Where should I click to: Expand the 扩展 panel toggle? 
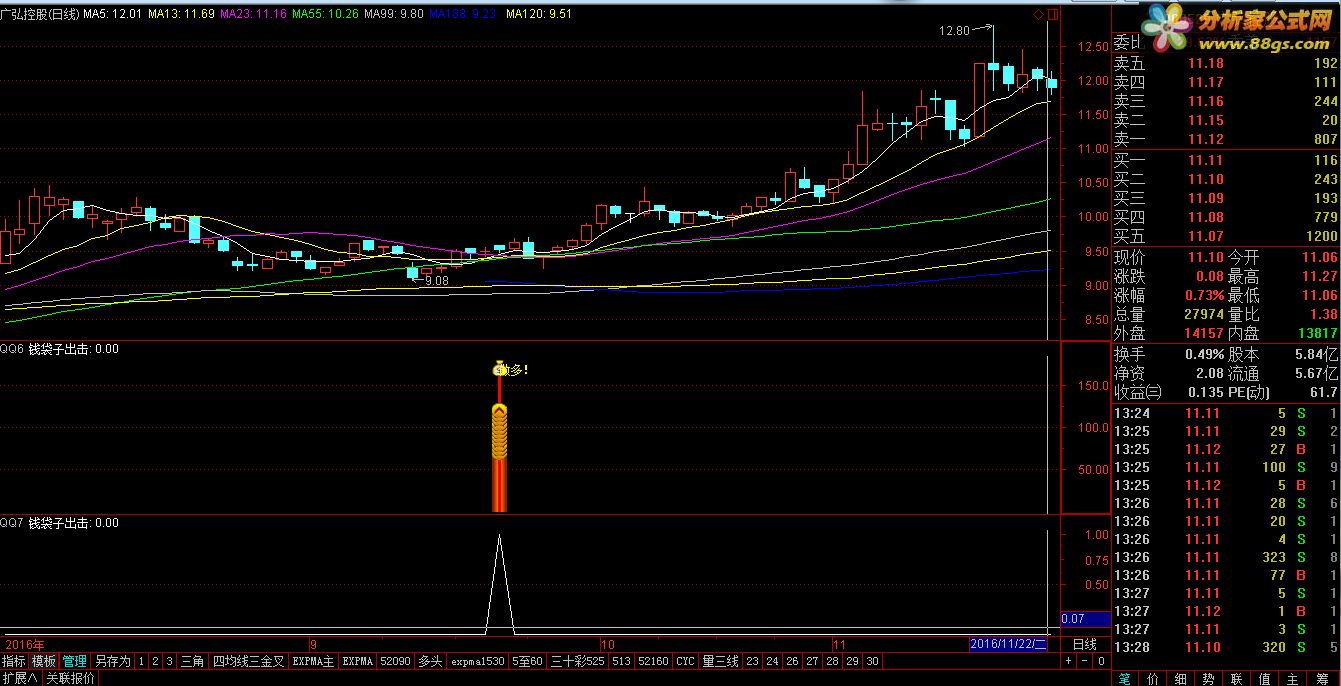19,677
